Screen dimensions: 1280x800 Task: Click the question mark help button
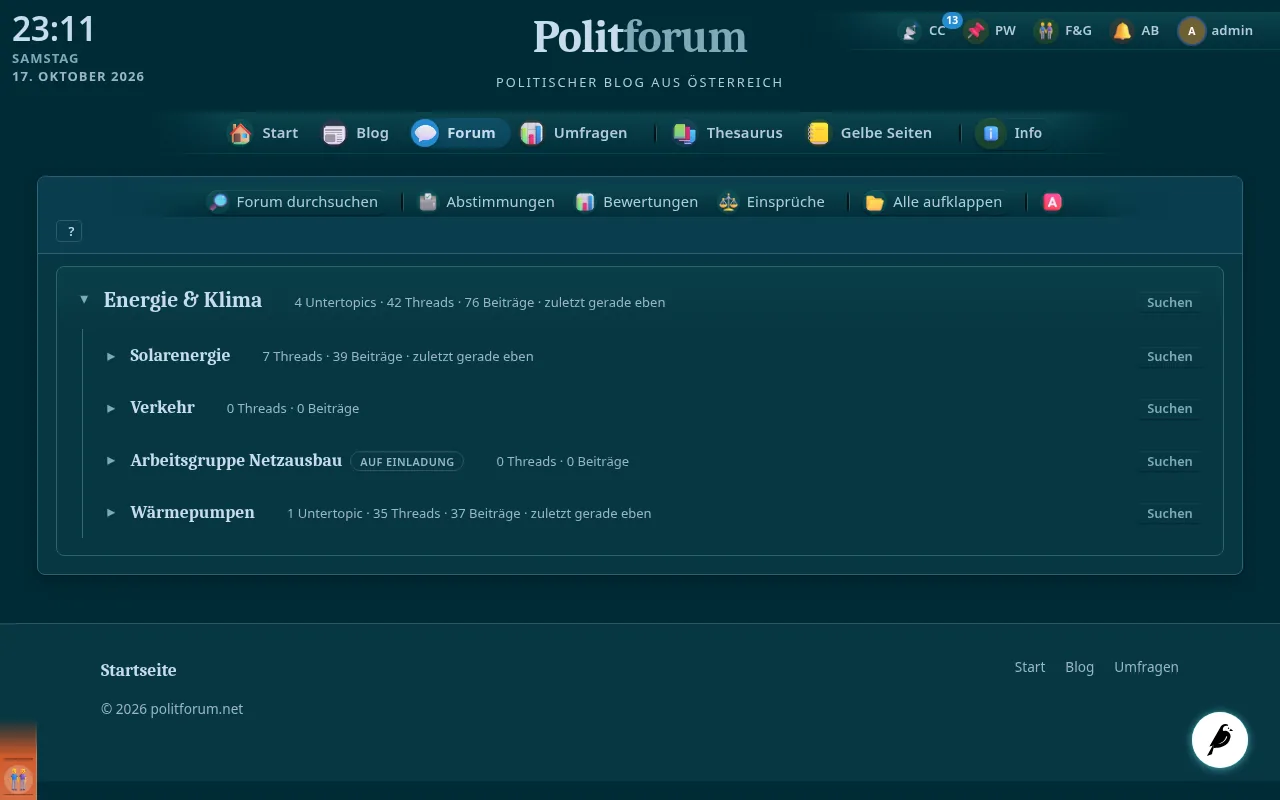tap(70, 231)
